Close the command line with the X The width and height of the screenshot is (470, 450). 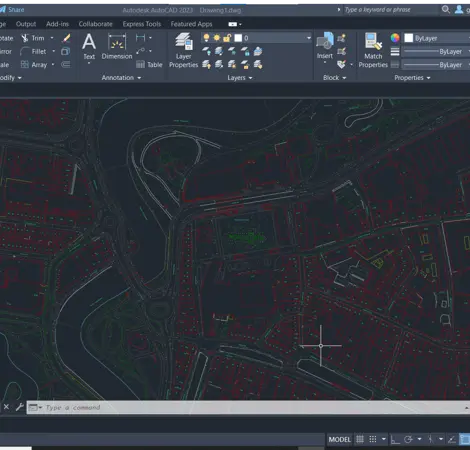pos(6,407)
